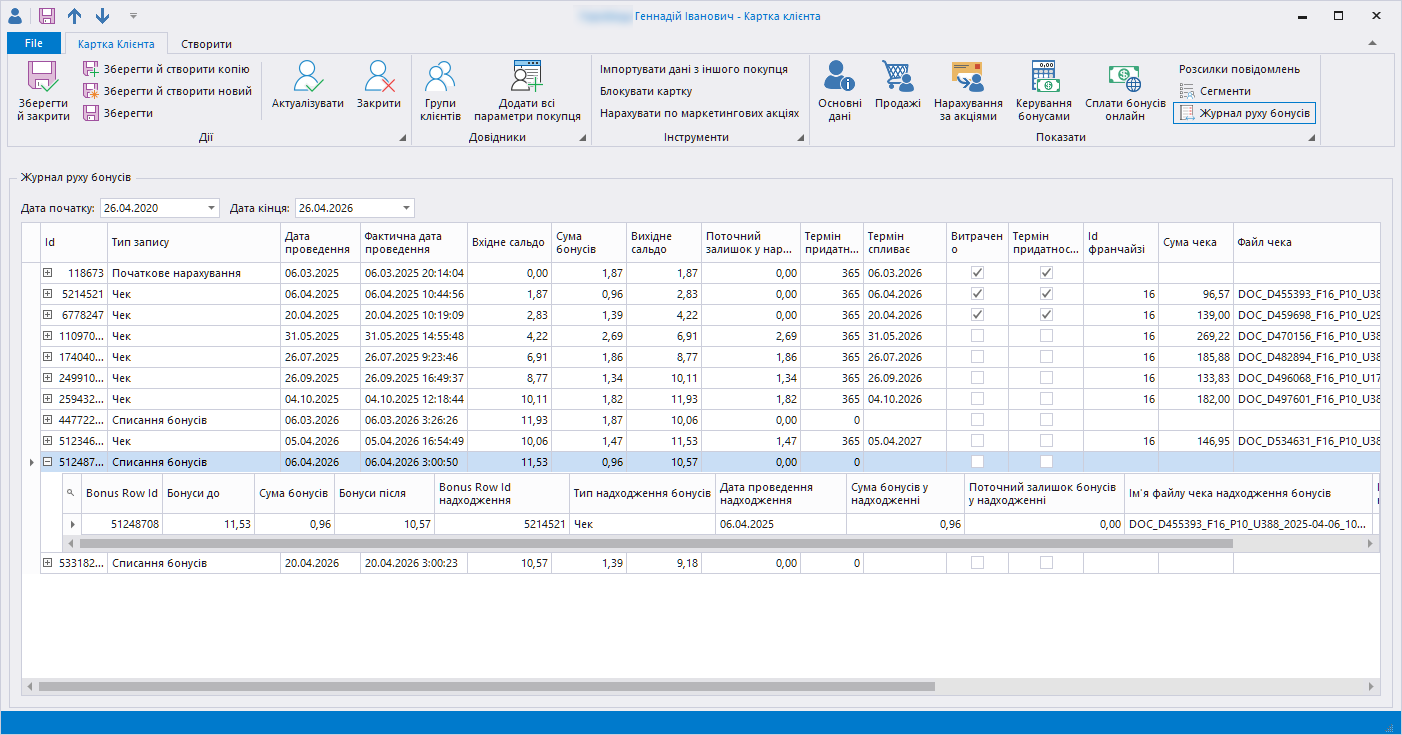Open the Дата кінця date dropdown
Viewport: 1402px width, 735px height.
pos(406,208)
